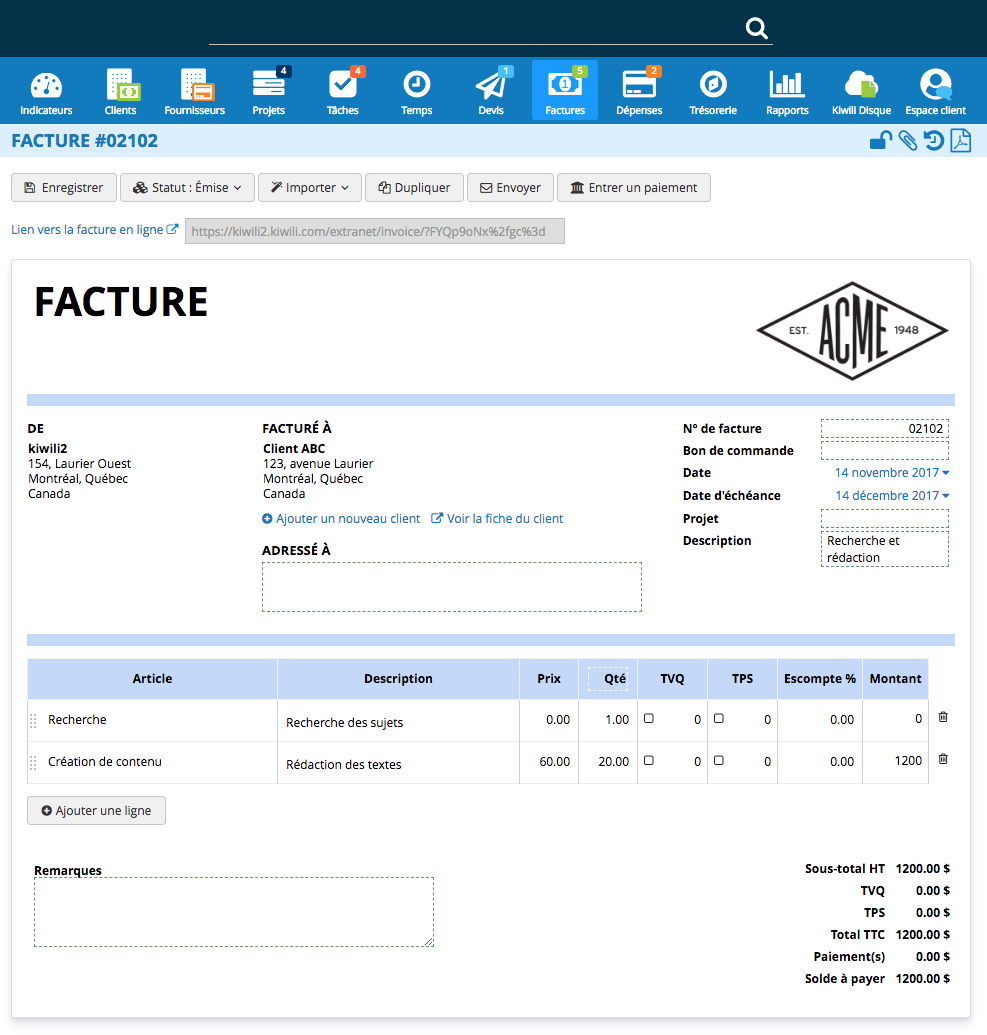Delete the Recherche line with trash icon

943,717
